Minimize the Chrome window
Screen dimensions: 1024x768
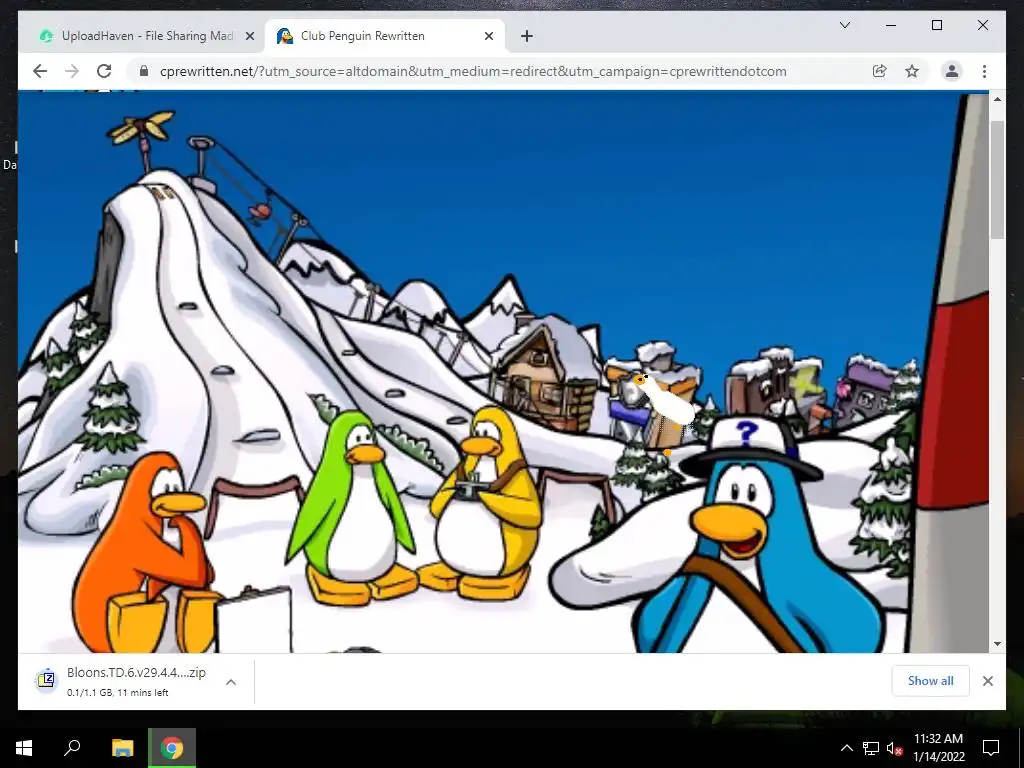pyautogui.click(x=891, y=25)
